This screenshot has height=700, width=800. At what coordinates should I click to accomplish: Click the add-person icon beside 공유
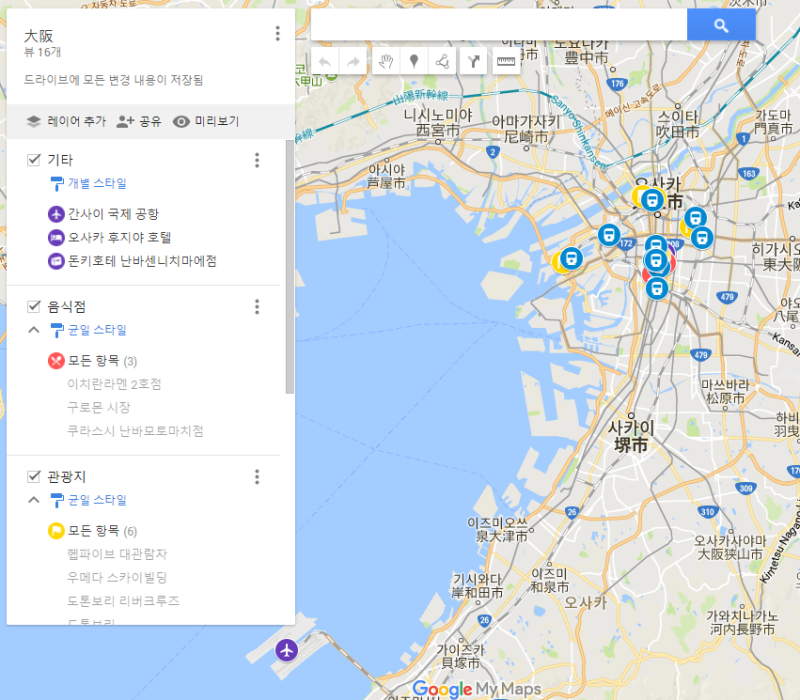pos(125,121)
